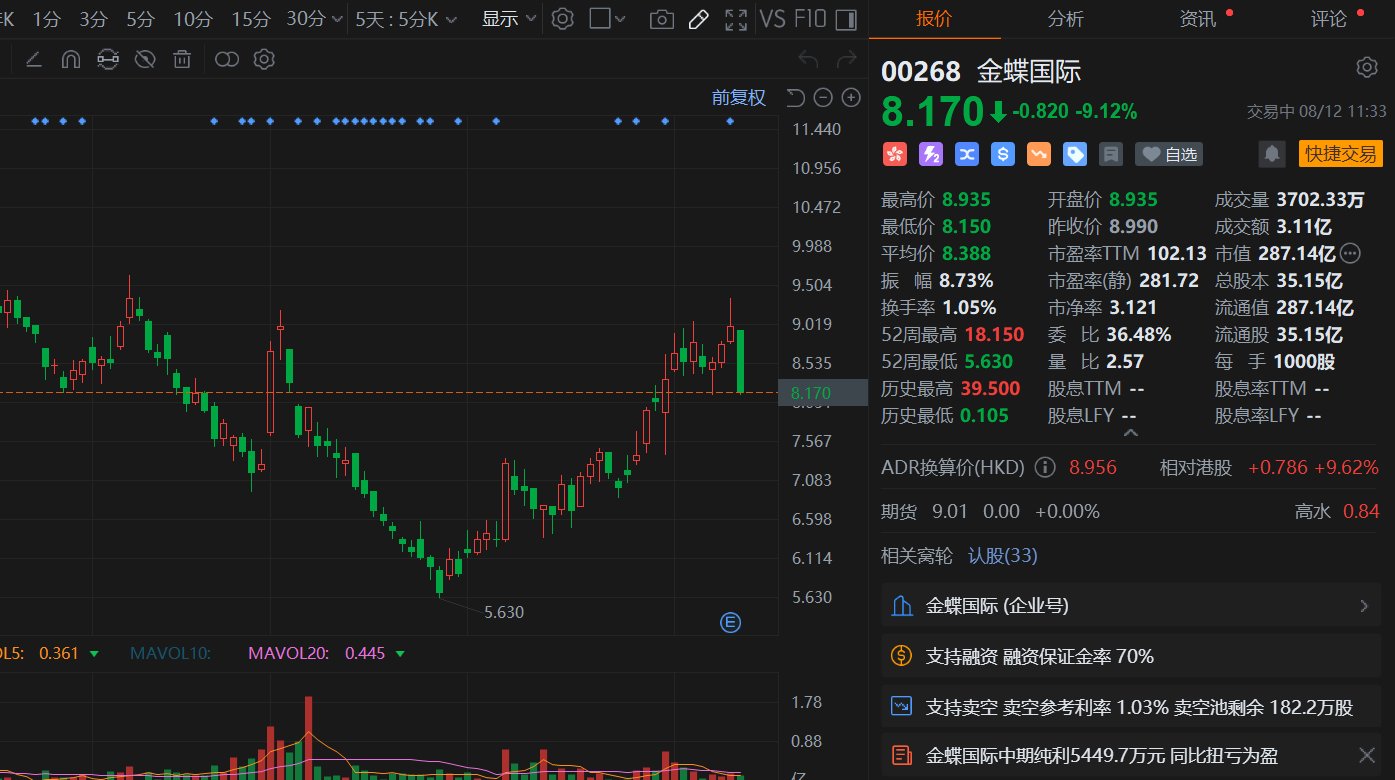Open MAVOL20 indicator dropdown arrow
1395x780 pixels.
(x=400, y=654)
